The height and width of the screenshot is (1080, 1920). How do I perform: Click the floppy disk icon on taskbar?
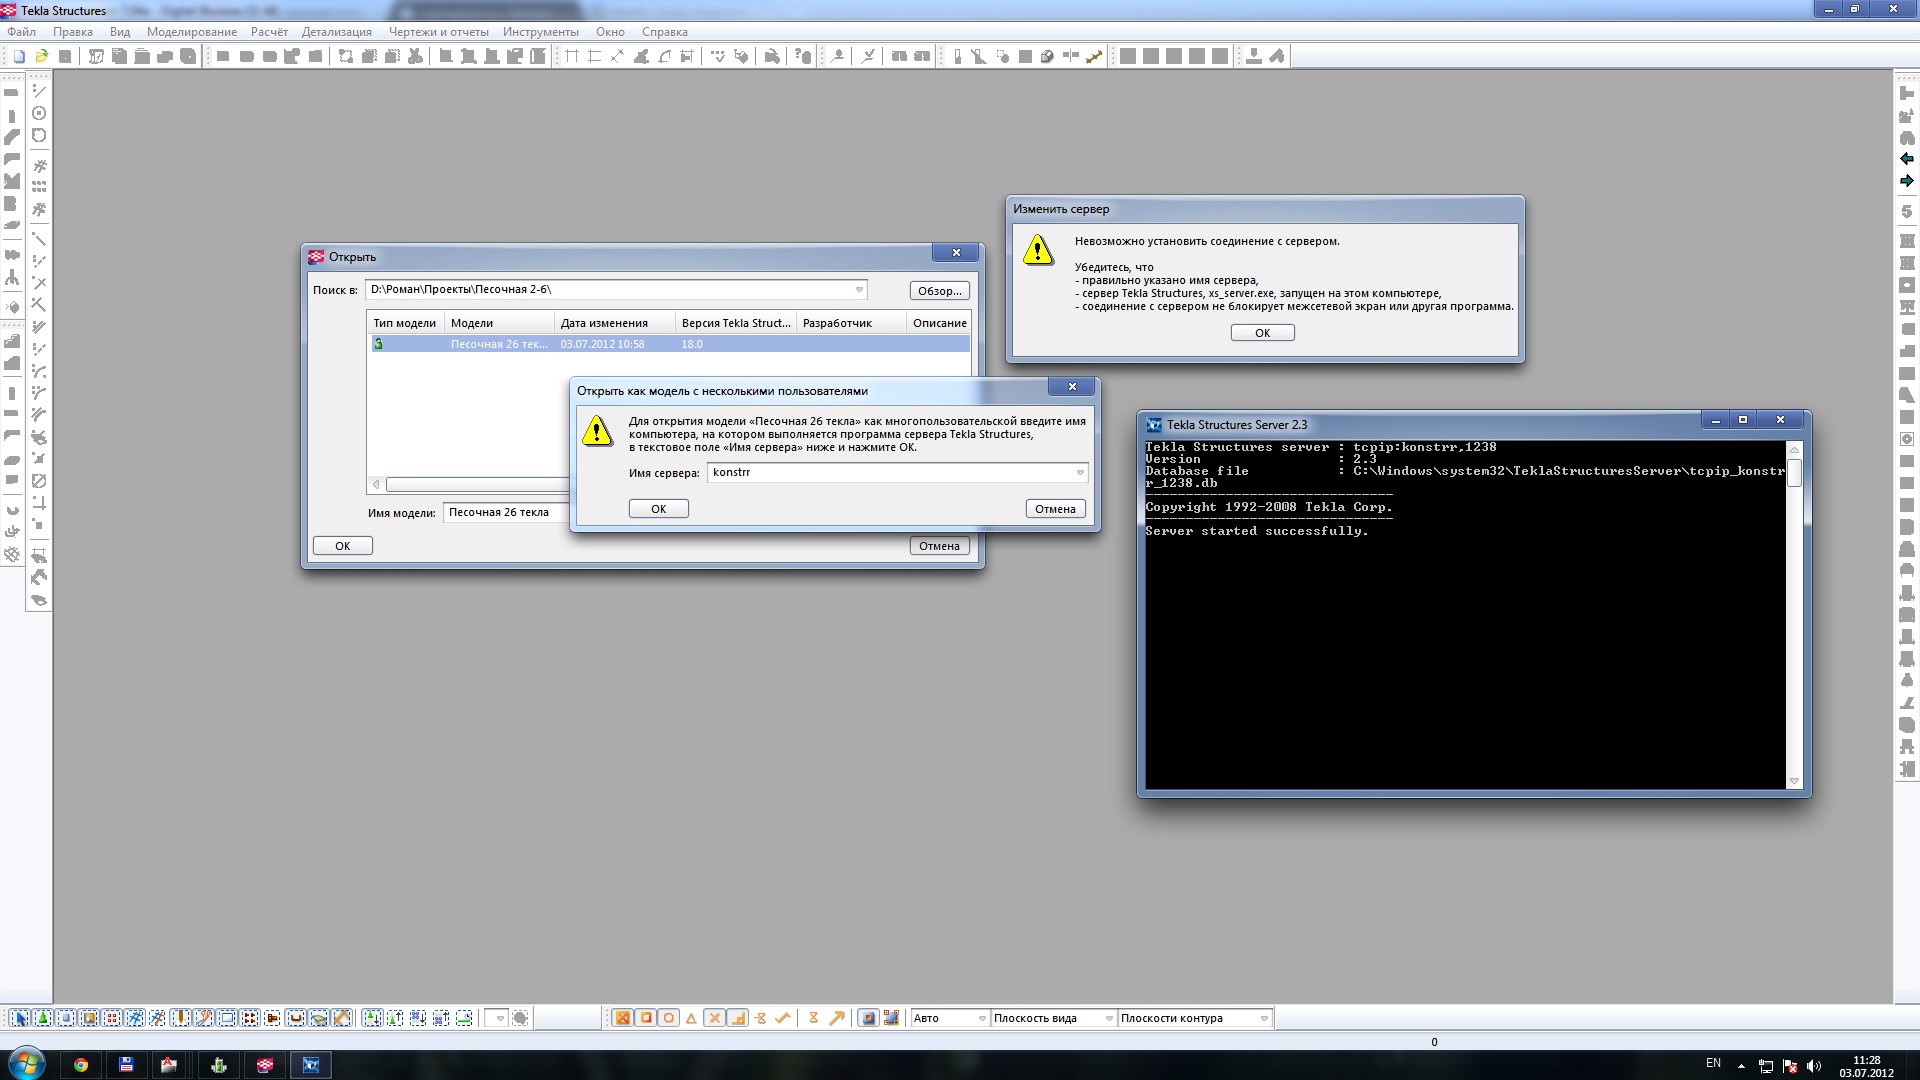coord(126,1065)
